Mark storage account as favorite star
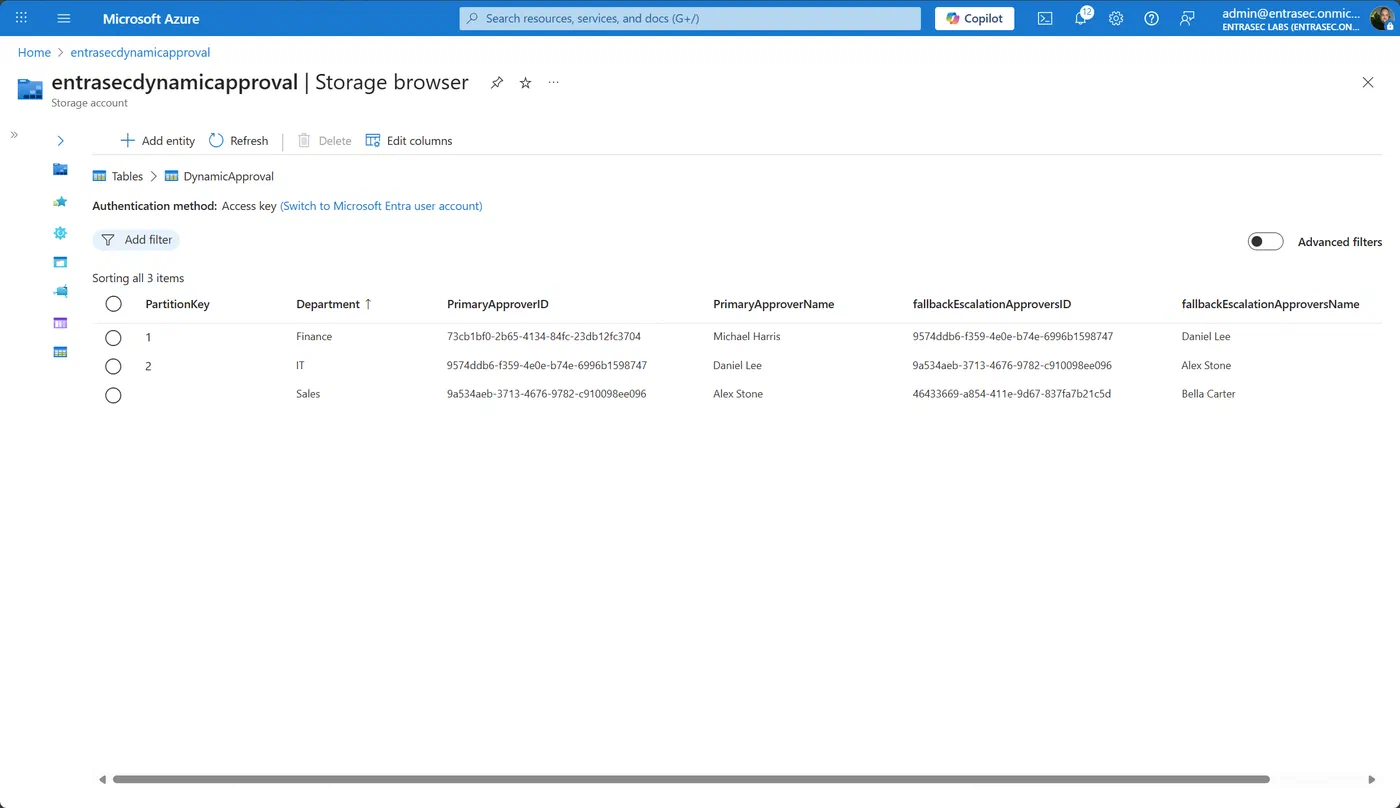Viewport: 1400px width, 808px height. click(525, 83)
